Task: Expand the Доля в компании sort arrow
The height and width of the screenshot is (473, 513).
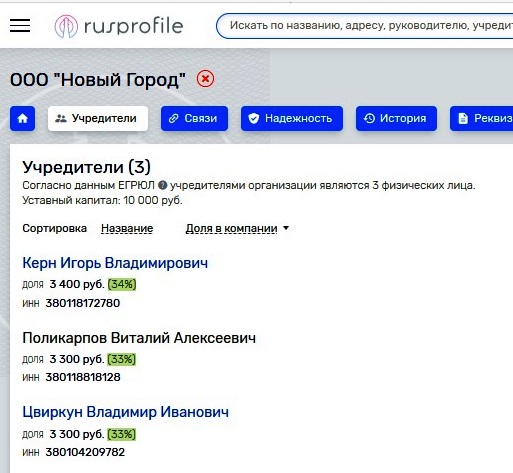Action: (x=286, y=228)
